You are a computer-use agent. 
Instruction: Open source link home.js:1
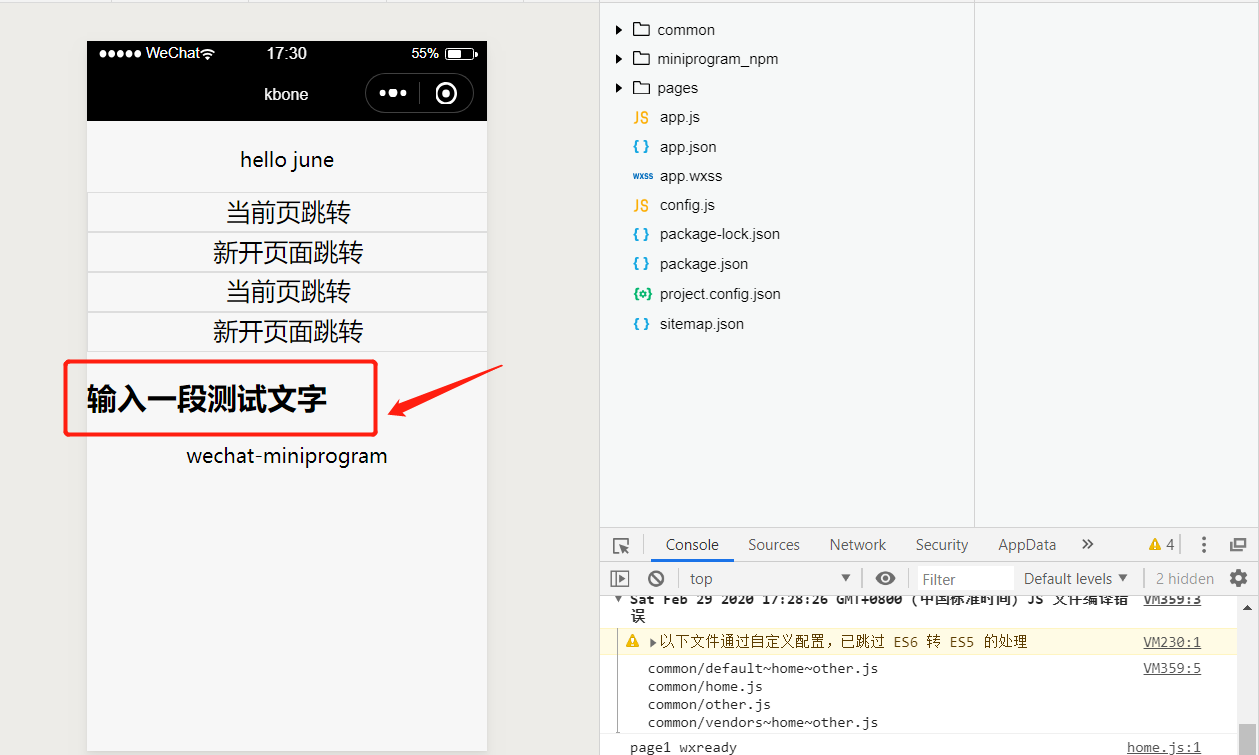pos(1164,747)
